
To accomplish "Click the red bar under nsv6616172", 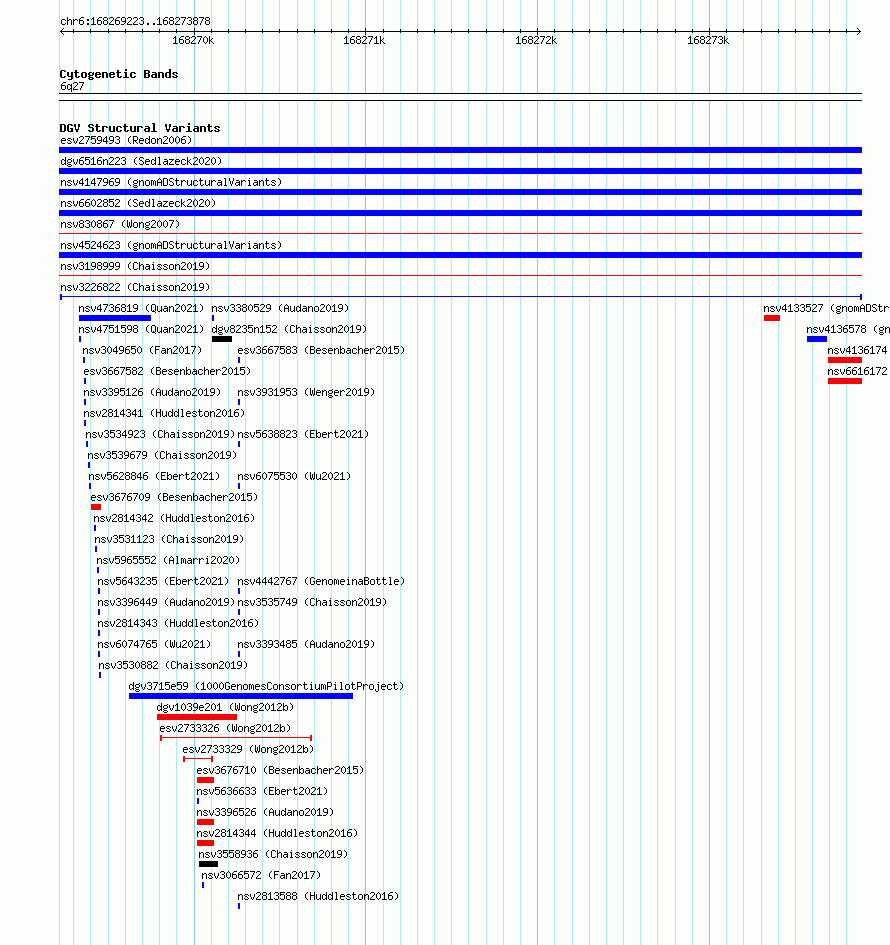I will coord(845,381).
